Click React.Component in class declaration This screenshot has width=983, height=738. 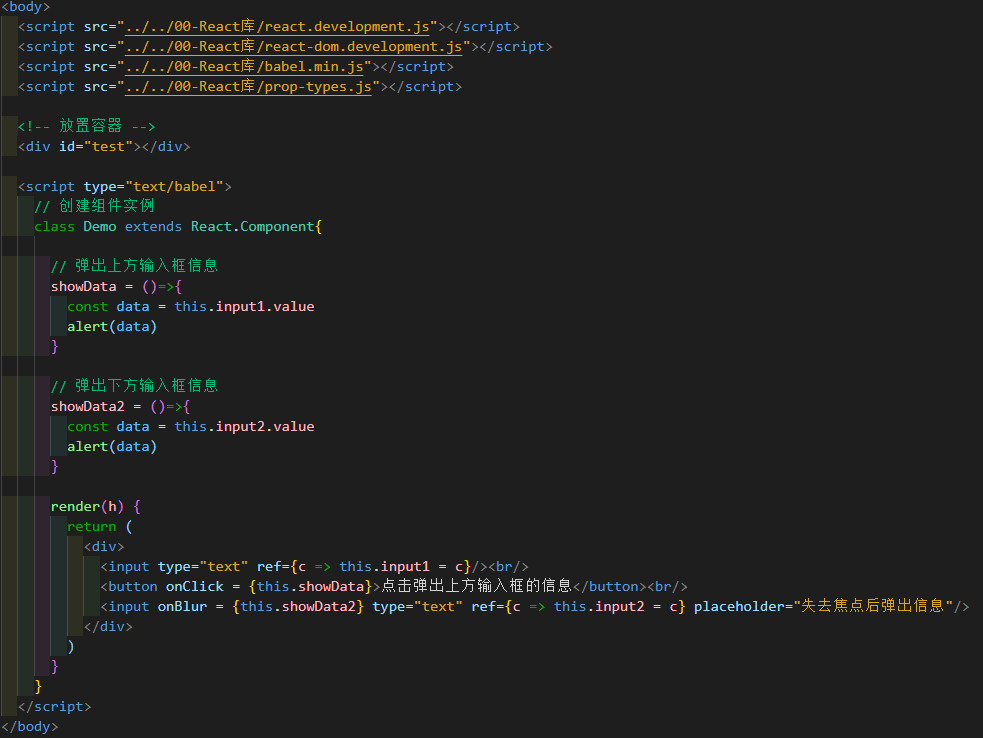click(x=252, y=226)
